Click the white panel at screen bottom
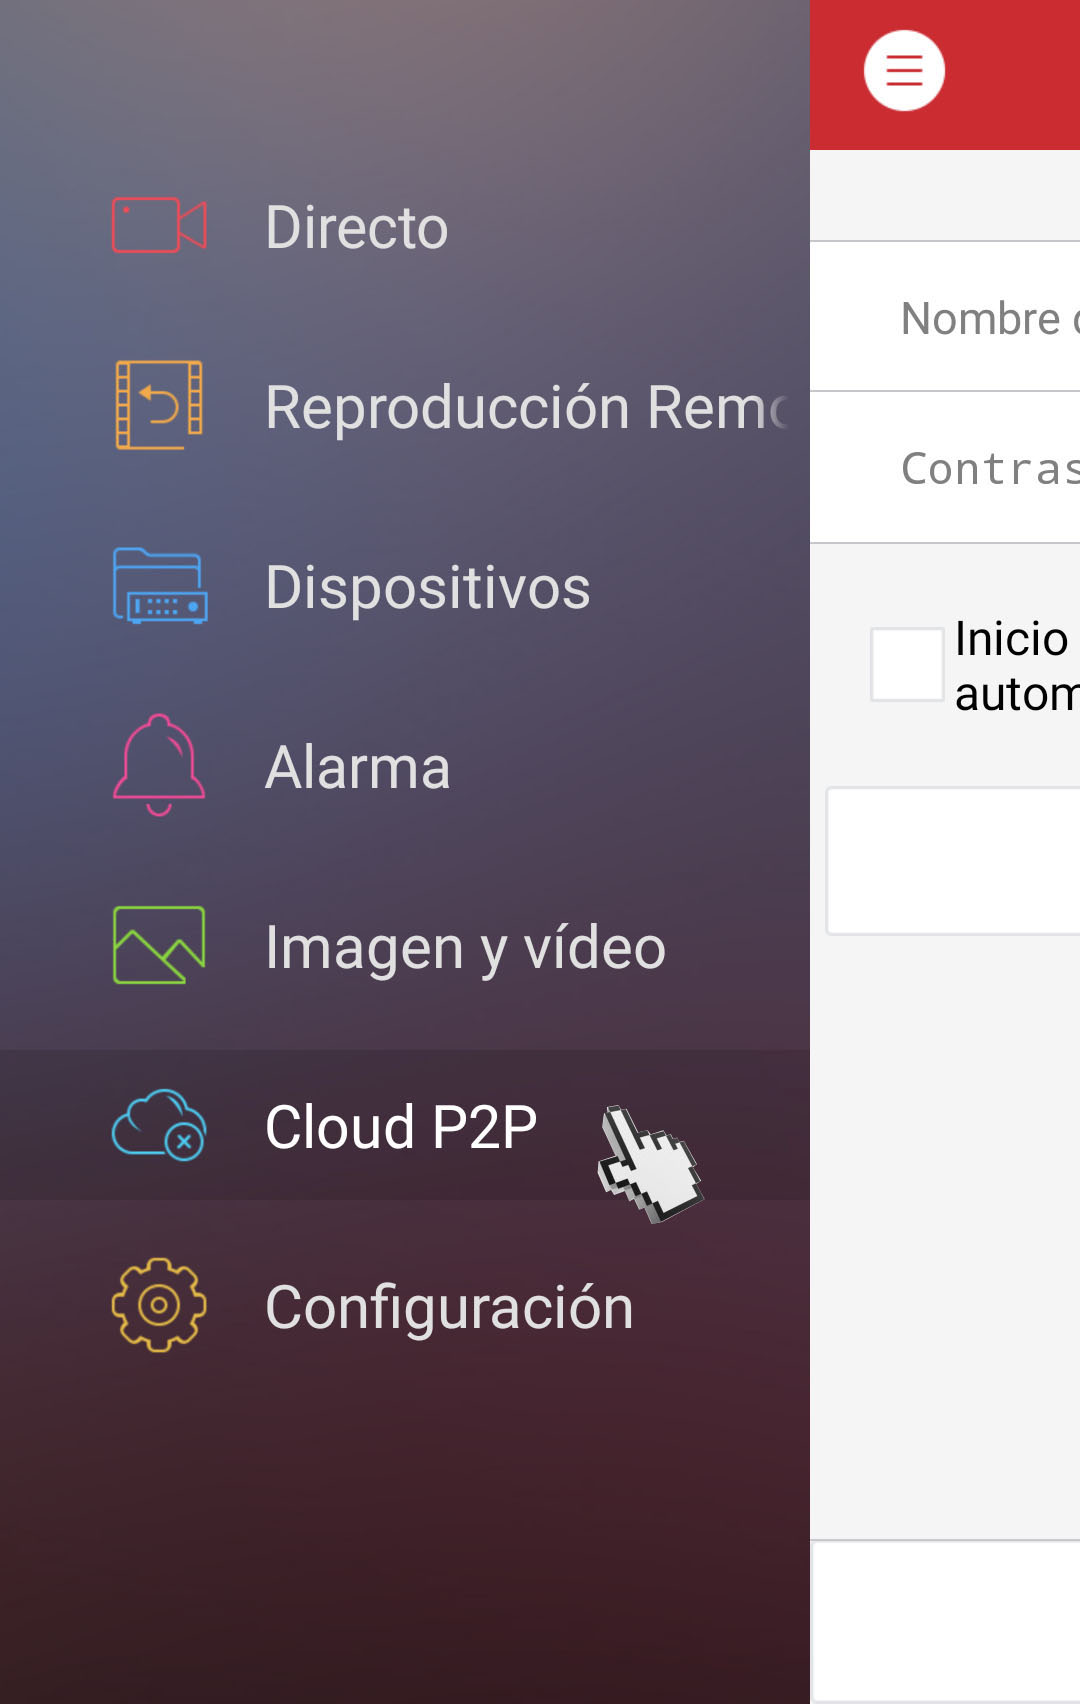 [x=946, y=1622]
